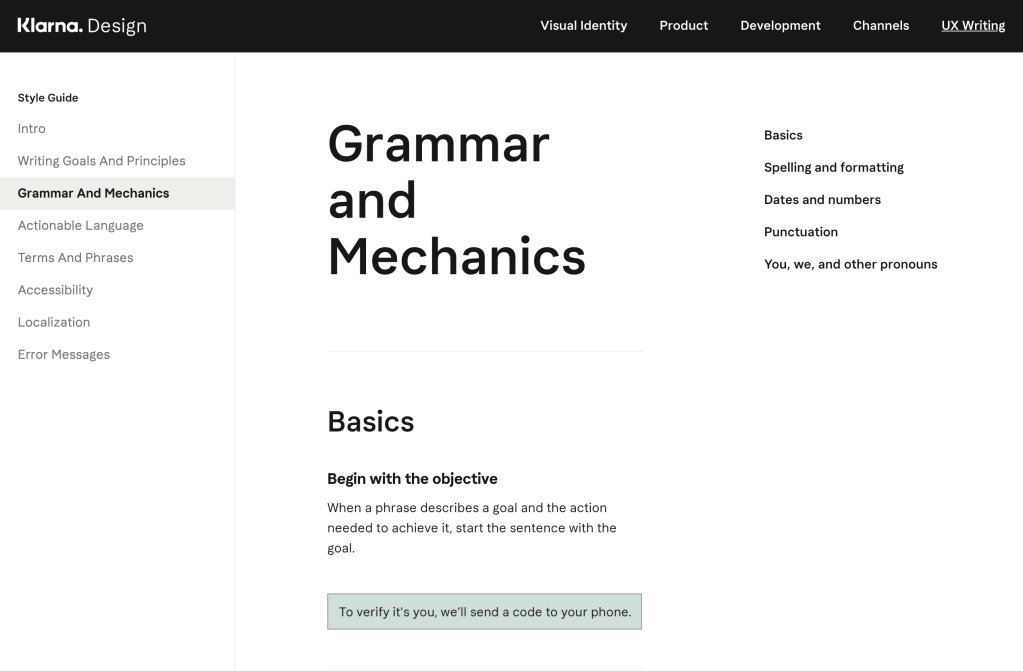Select Grammar And Mechanics sidebar item
The width and height of the screenshot is (1023, 671).
coord(93,193)
